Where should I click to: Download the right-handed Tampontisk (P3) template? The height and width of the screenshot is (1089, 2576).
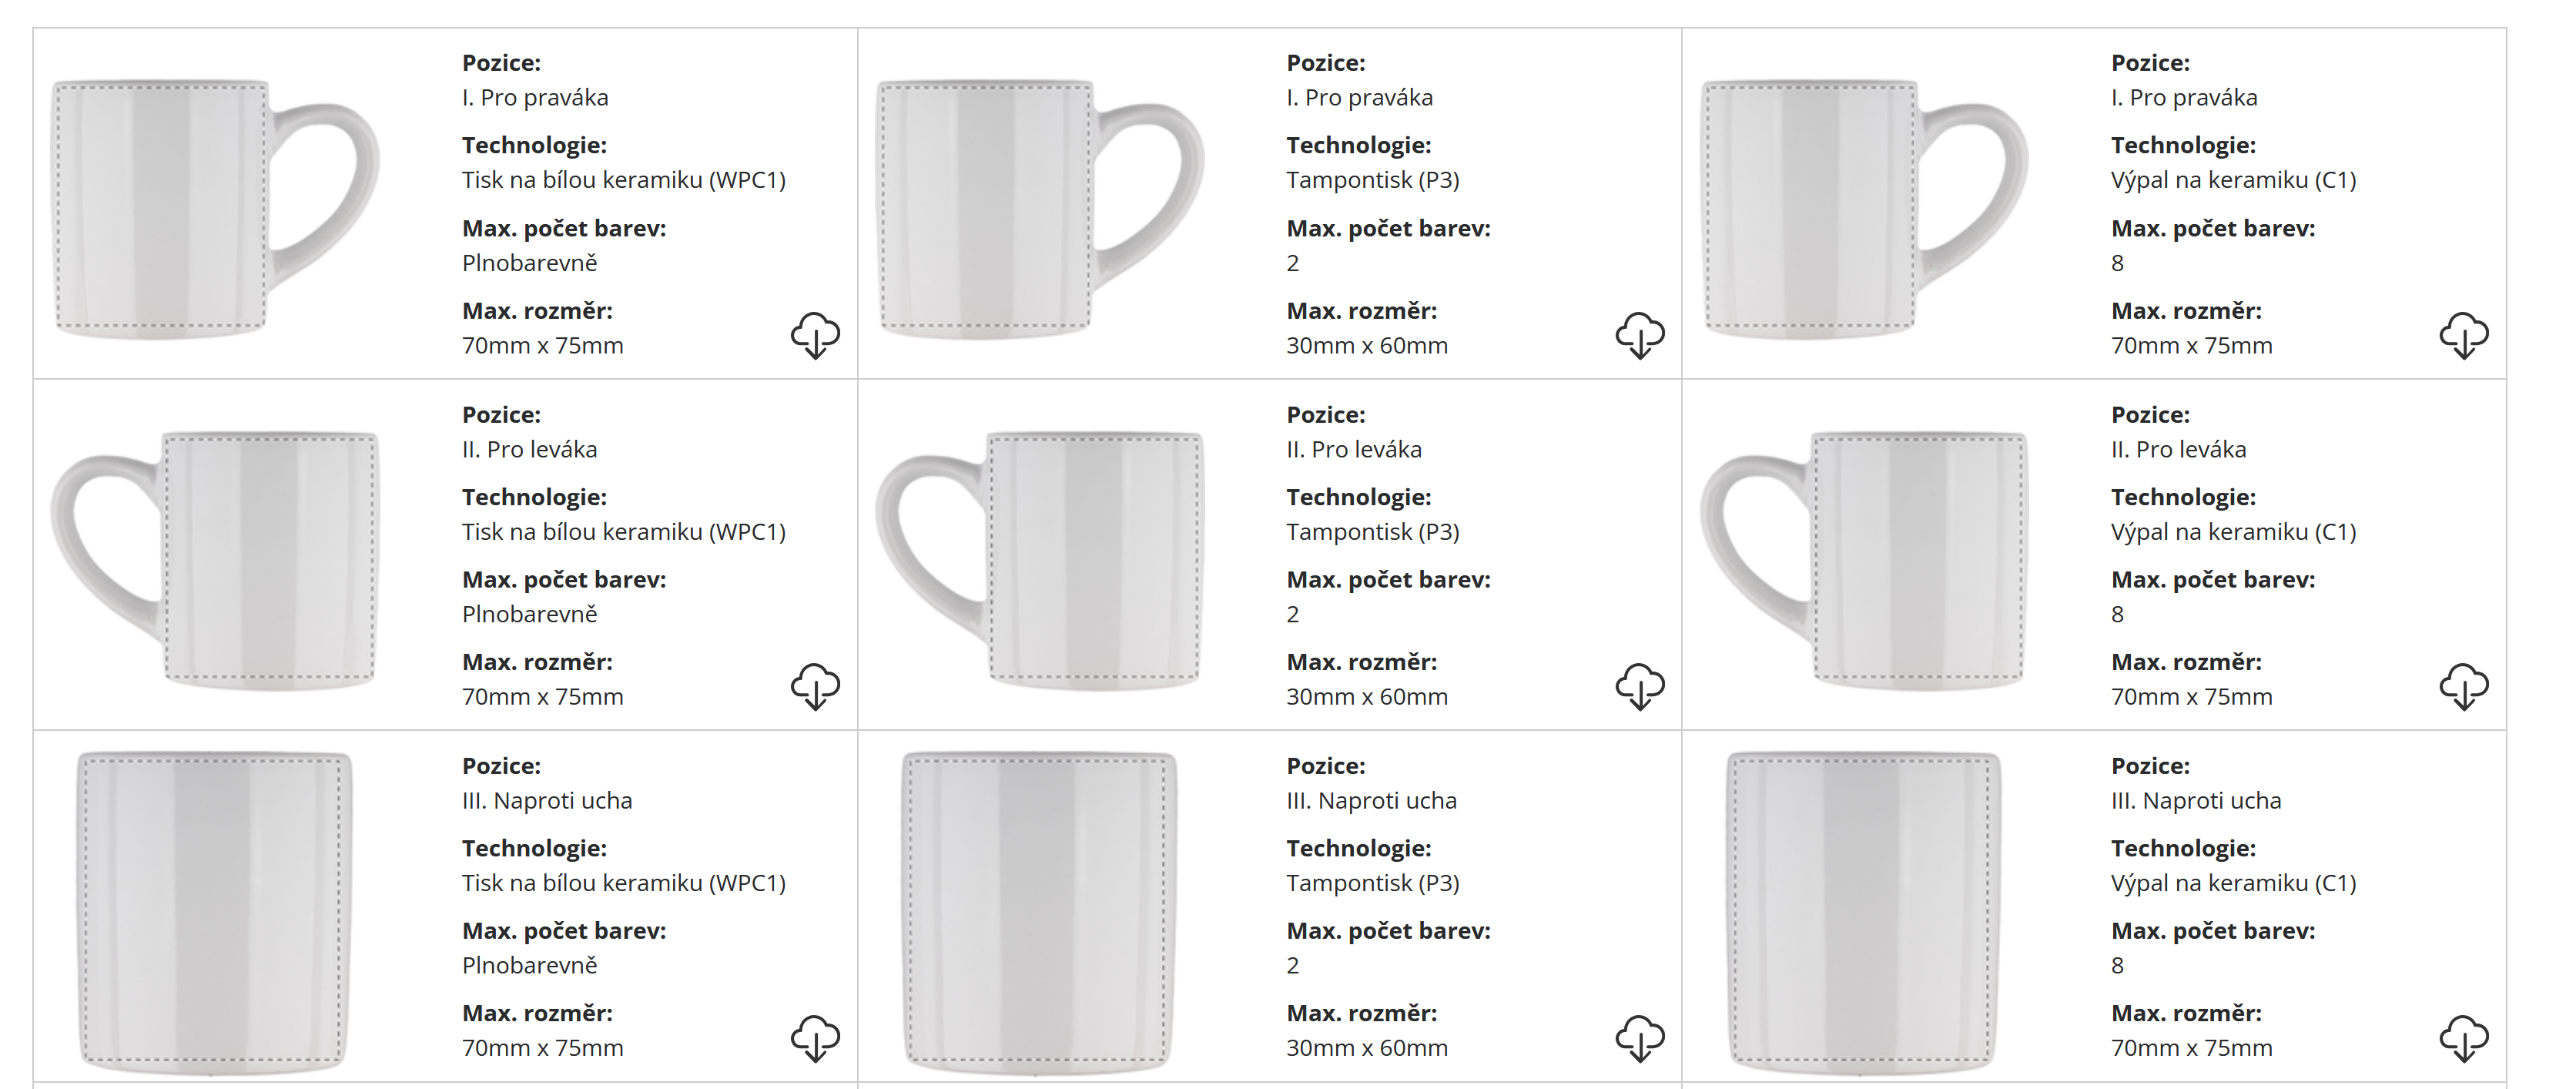tap(1640, 335)
